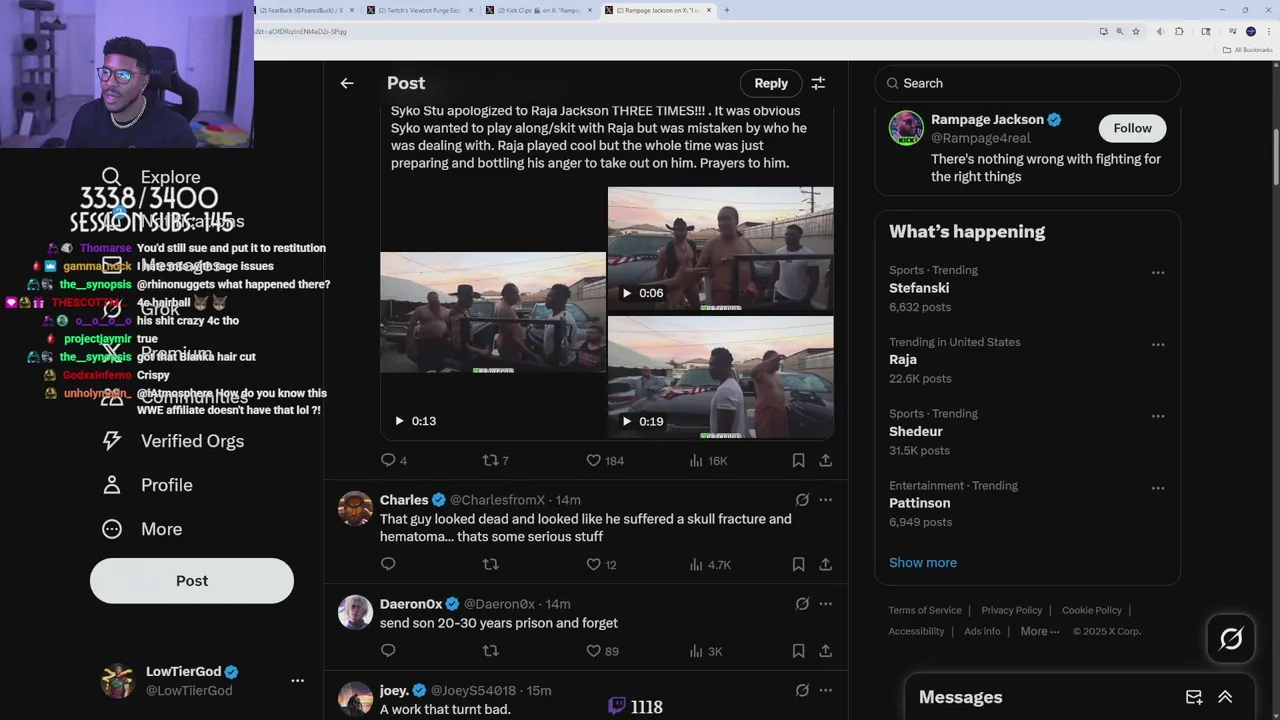This screenshot has height=720, width=1280.
Task: Share Charles's comment
Action: coord(825,564)
